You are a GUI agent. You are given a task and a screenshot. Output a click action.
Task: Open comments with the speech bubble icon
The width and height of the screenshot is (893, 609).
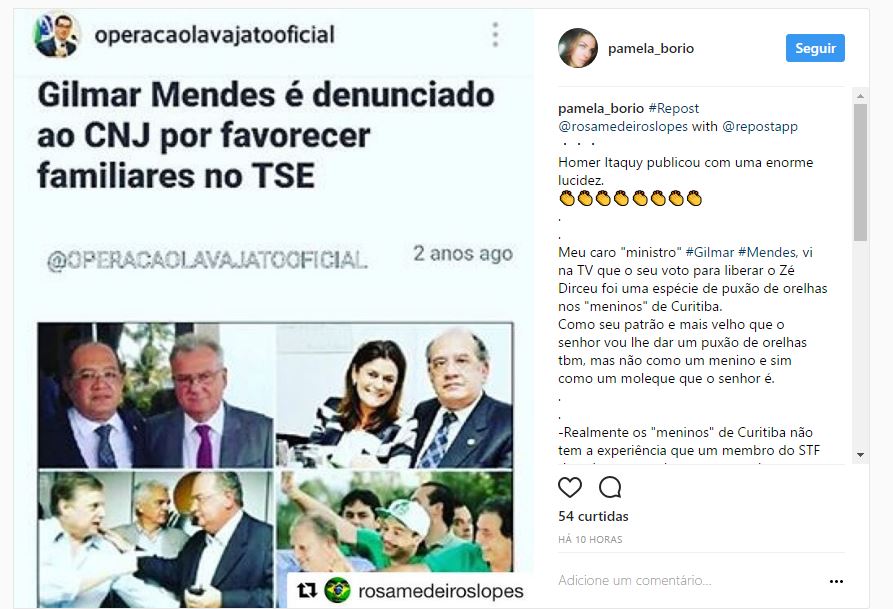coord(610,488)
